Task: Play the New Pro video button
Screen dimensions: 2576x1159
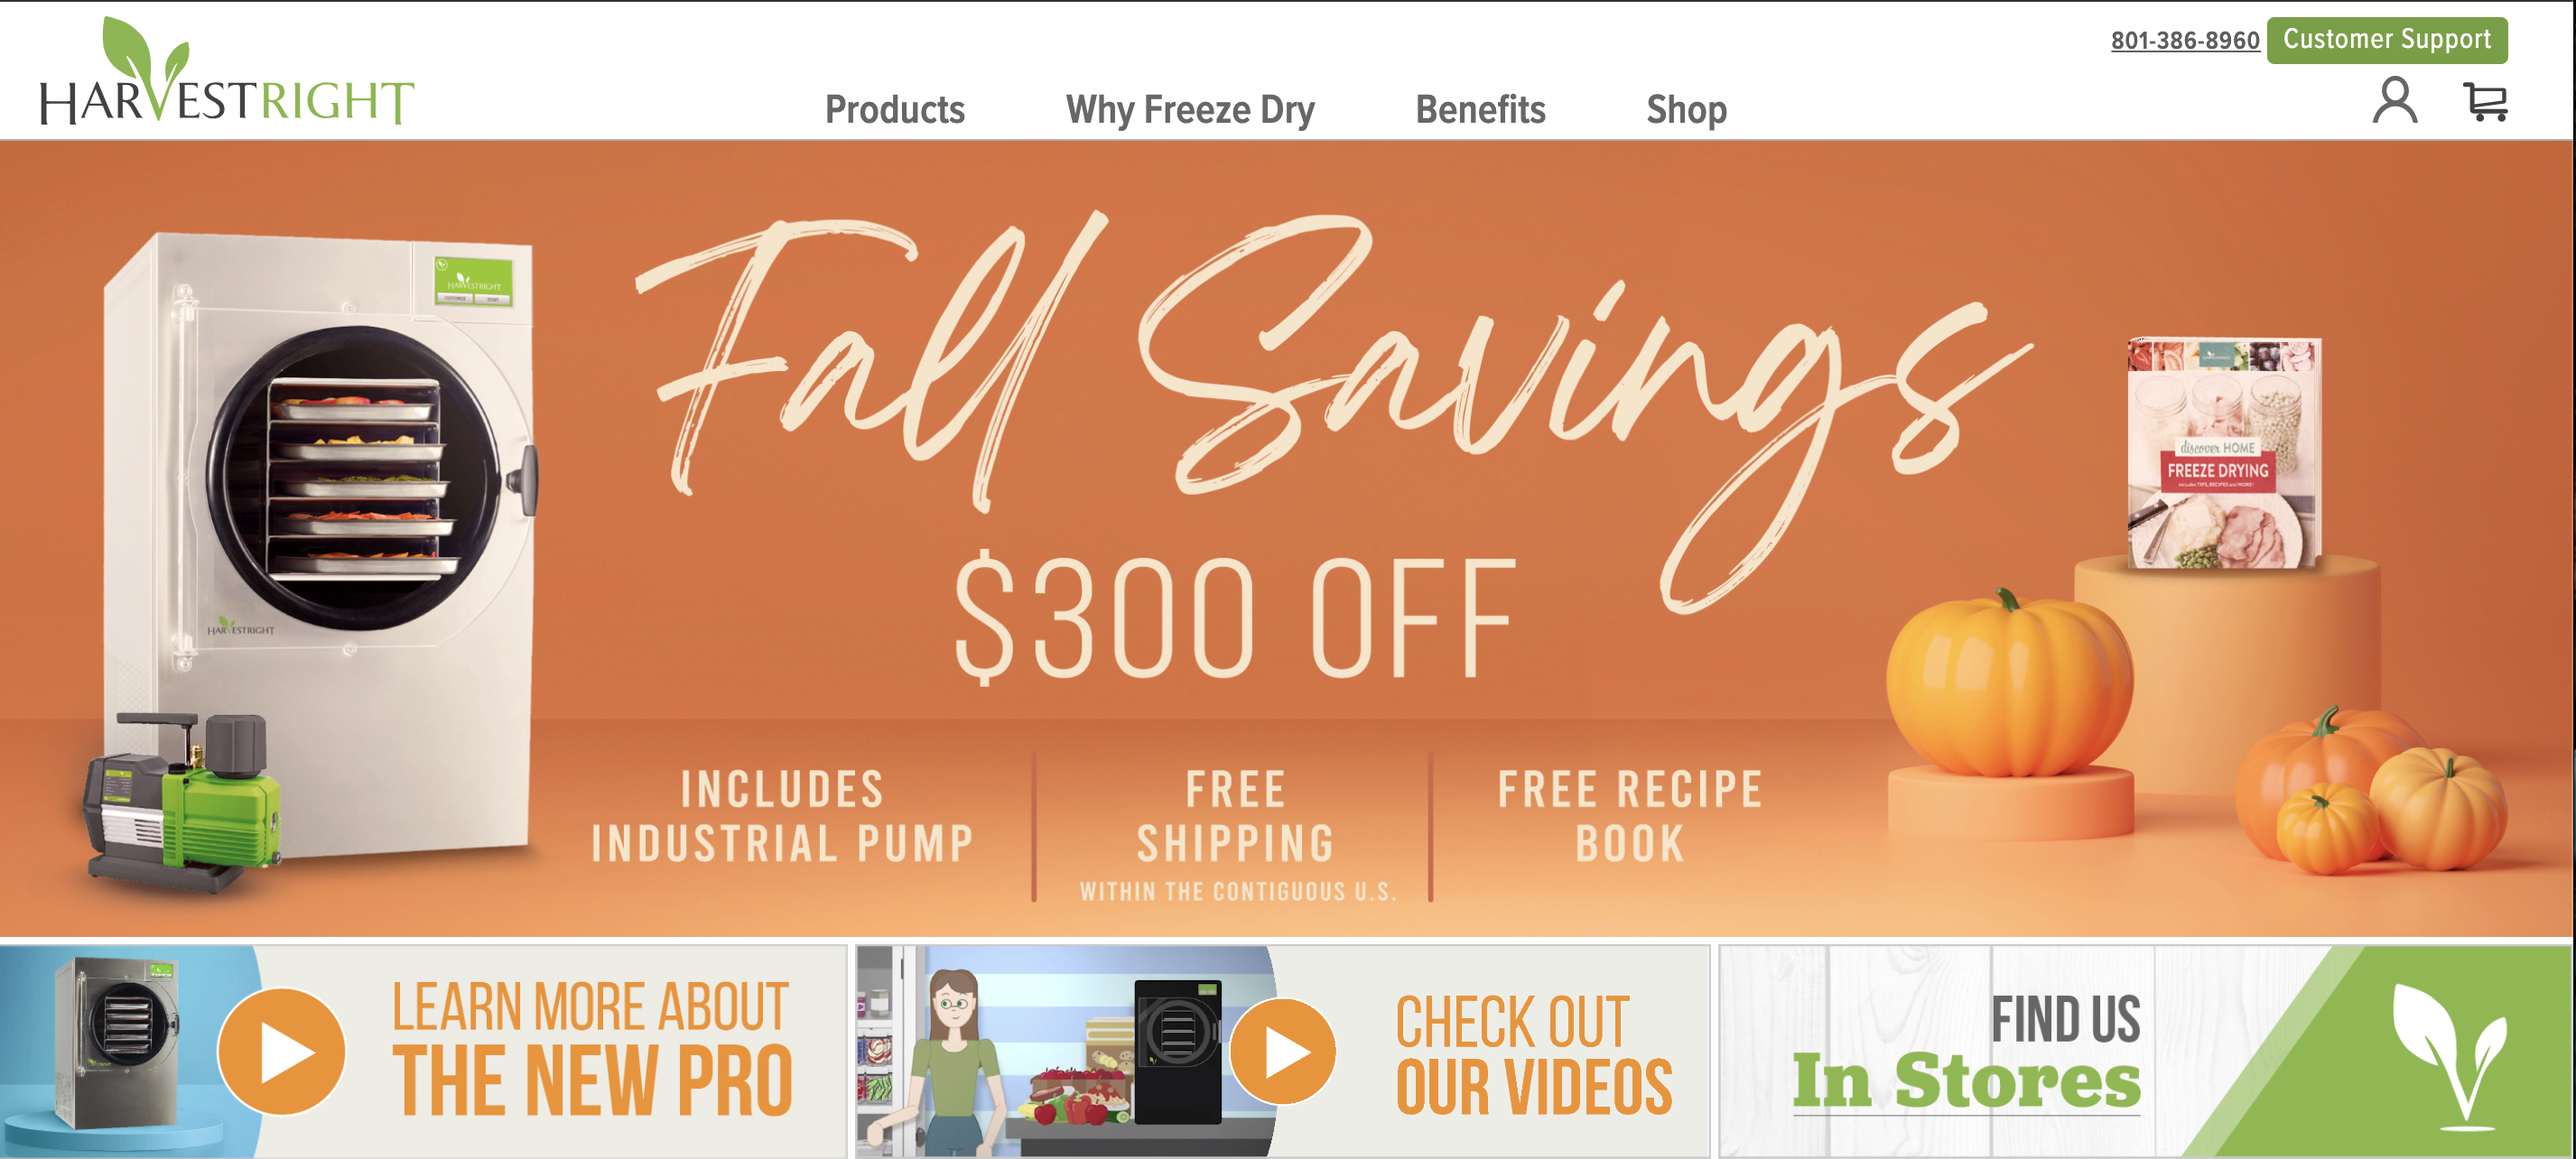Action: click(282, 1051)
